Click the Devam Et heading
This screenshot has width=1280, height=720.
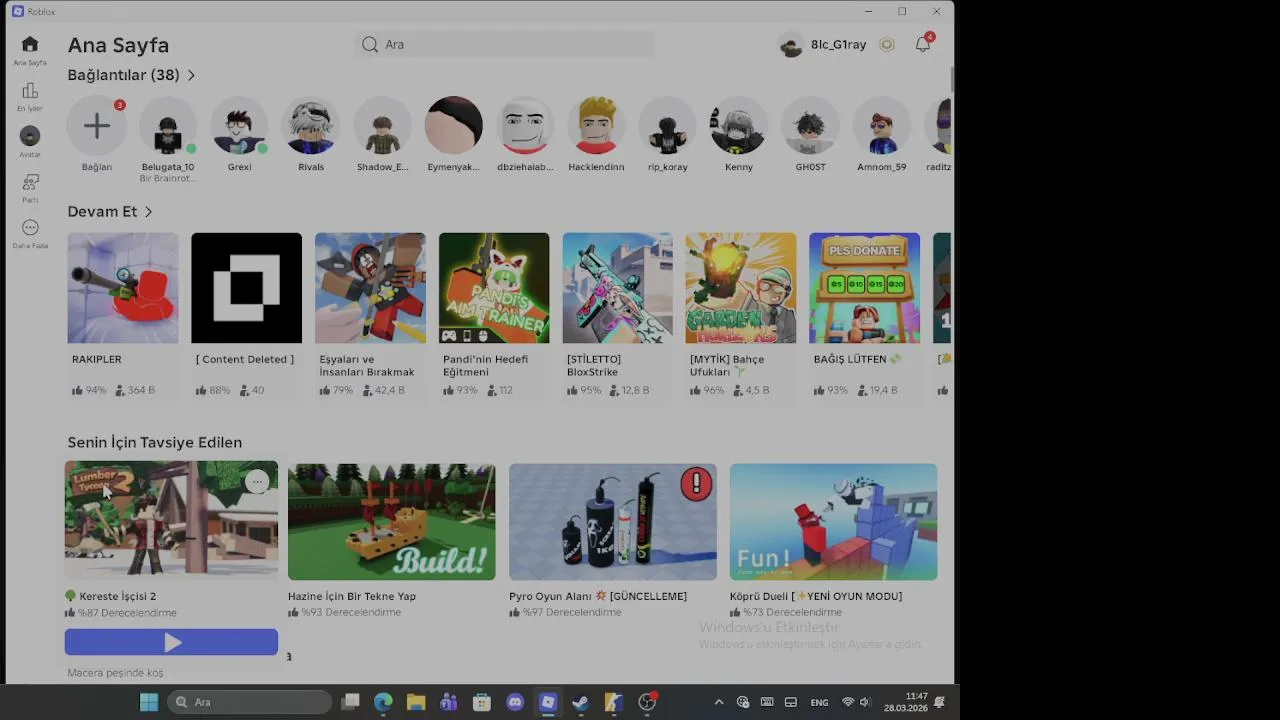click(102, 212)
